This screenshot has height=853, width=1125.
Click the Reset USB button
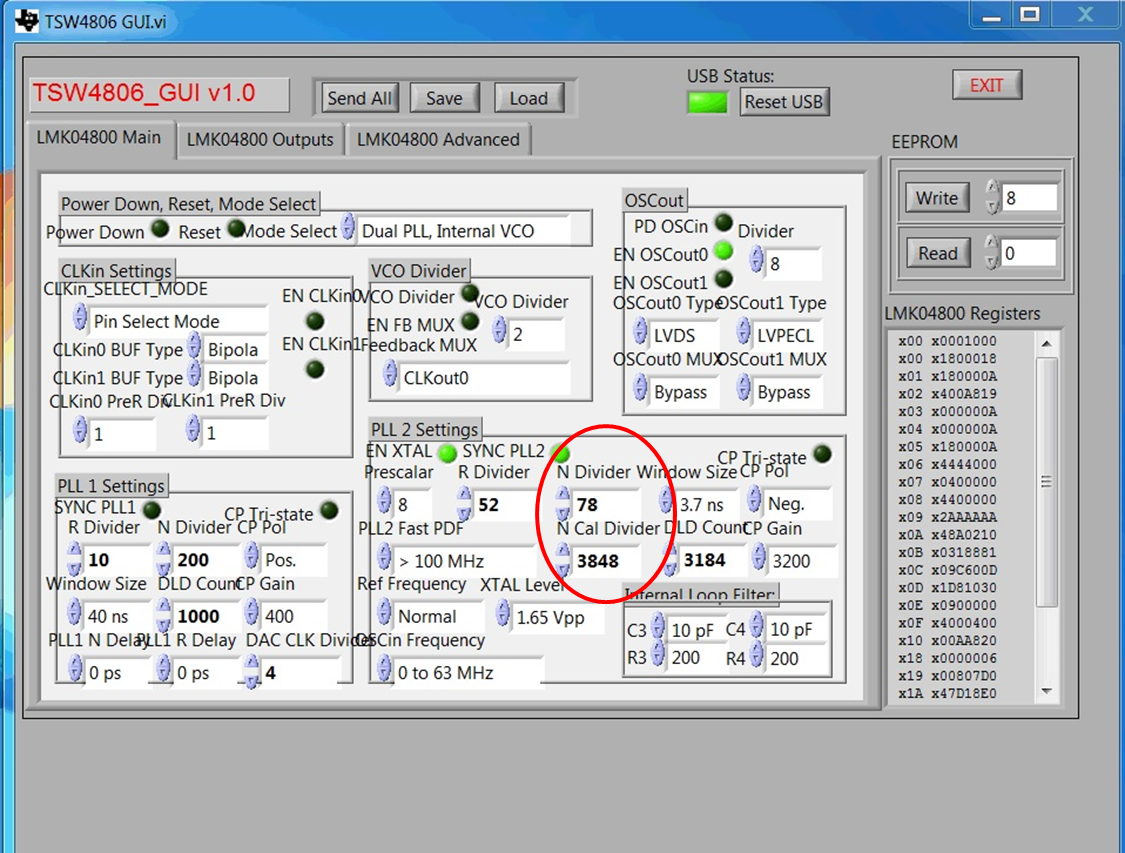[x=783, y=102]
